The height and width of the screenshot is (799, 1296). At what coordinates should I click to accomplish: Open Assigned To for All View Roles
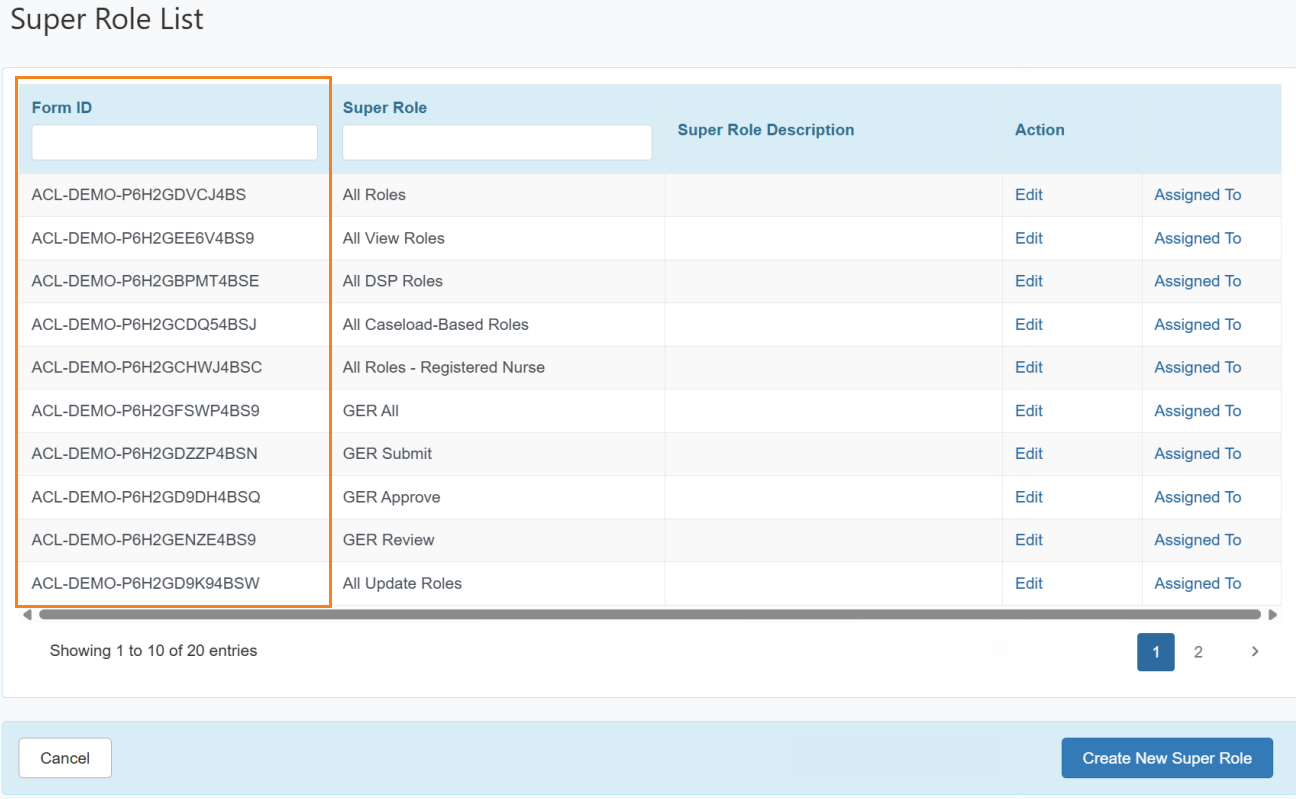click(x=1198, y=238)
